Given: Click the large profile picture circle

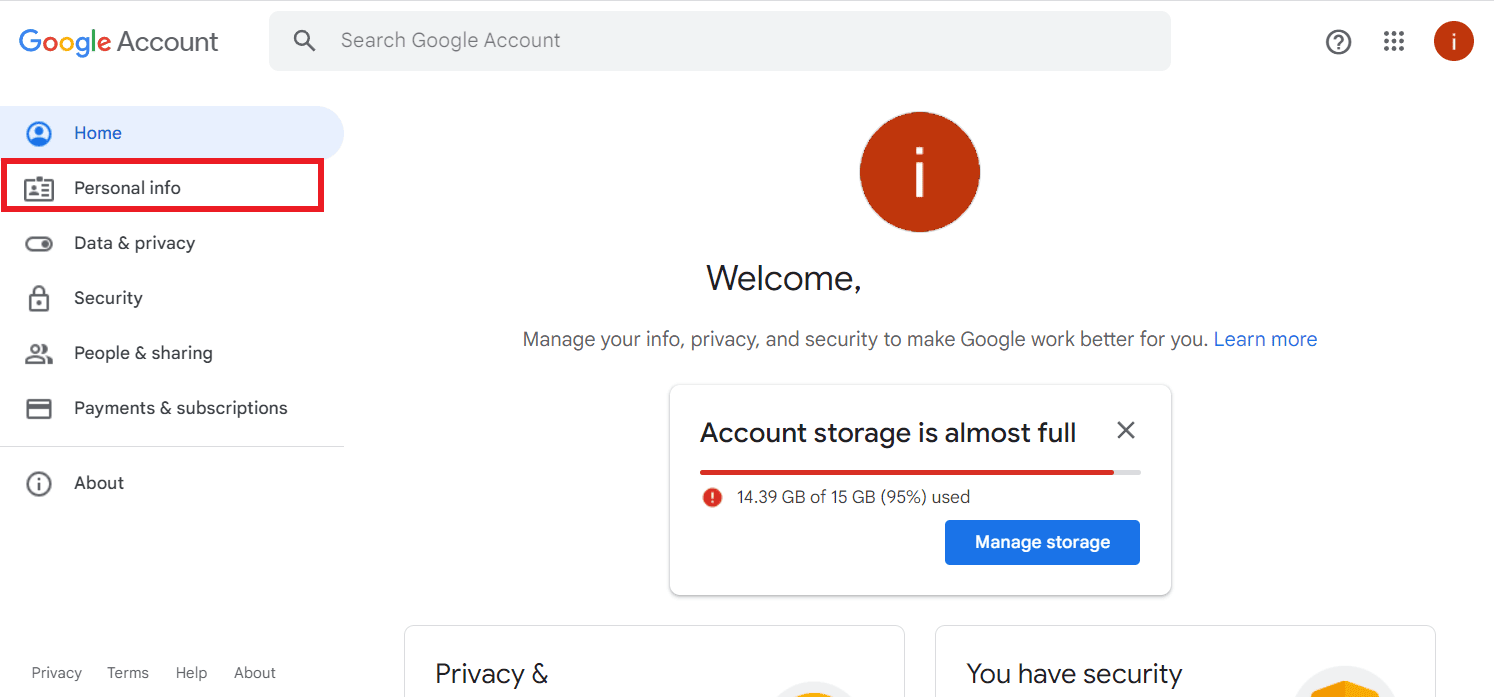Looking at the screenshot, I should coord(919,171).
